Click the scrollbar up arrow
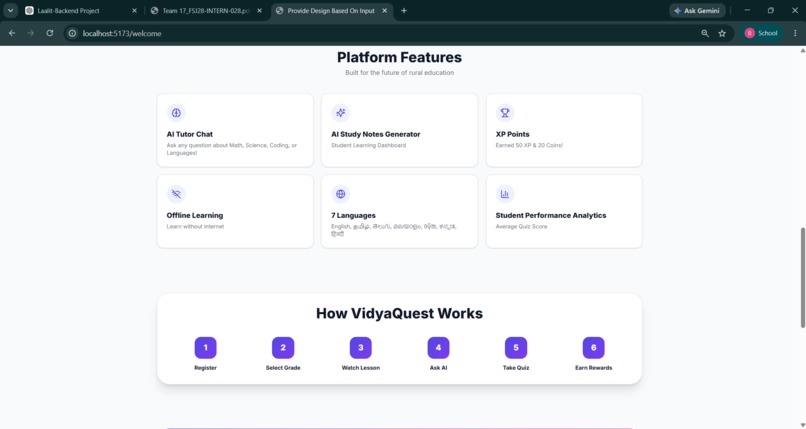806x429 pixels. click(802, 50)
